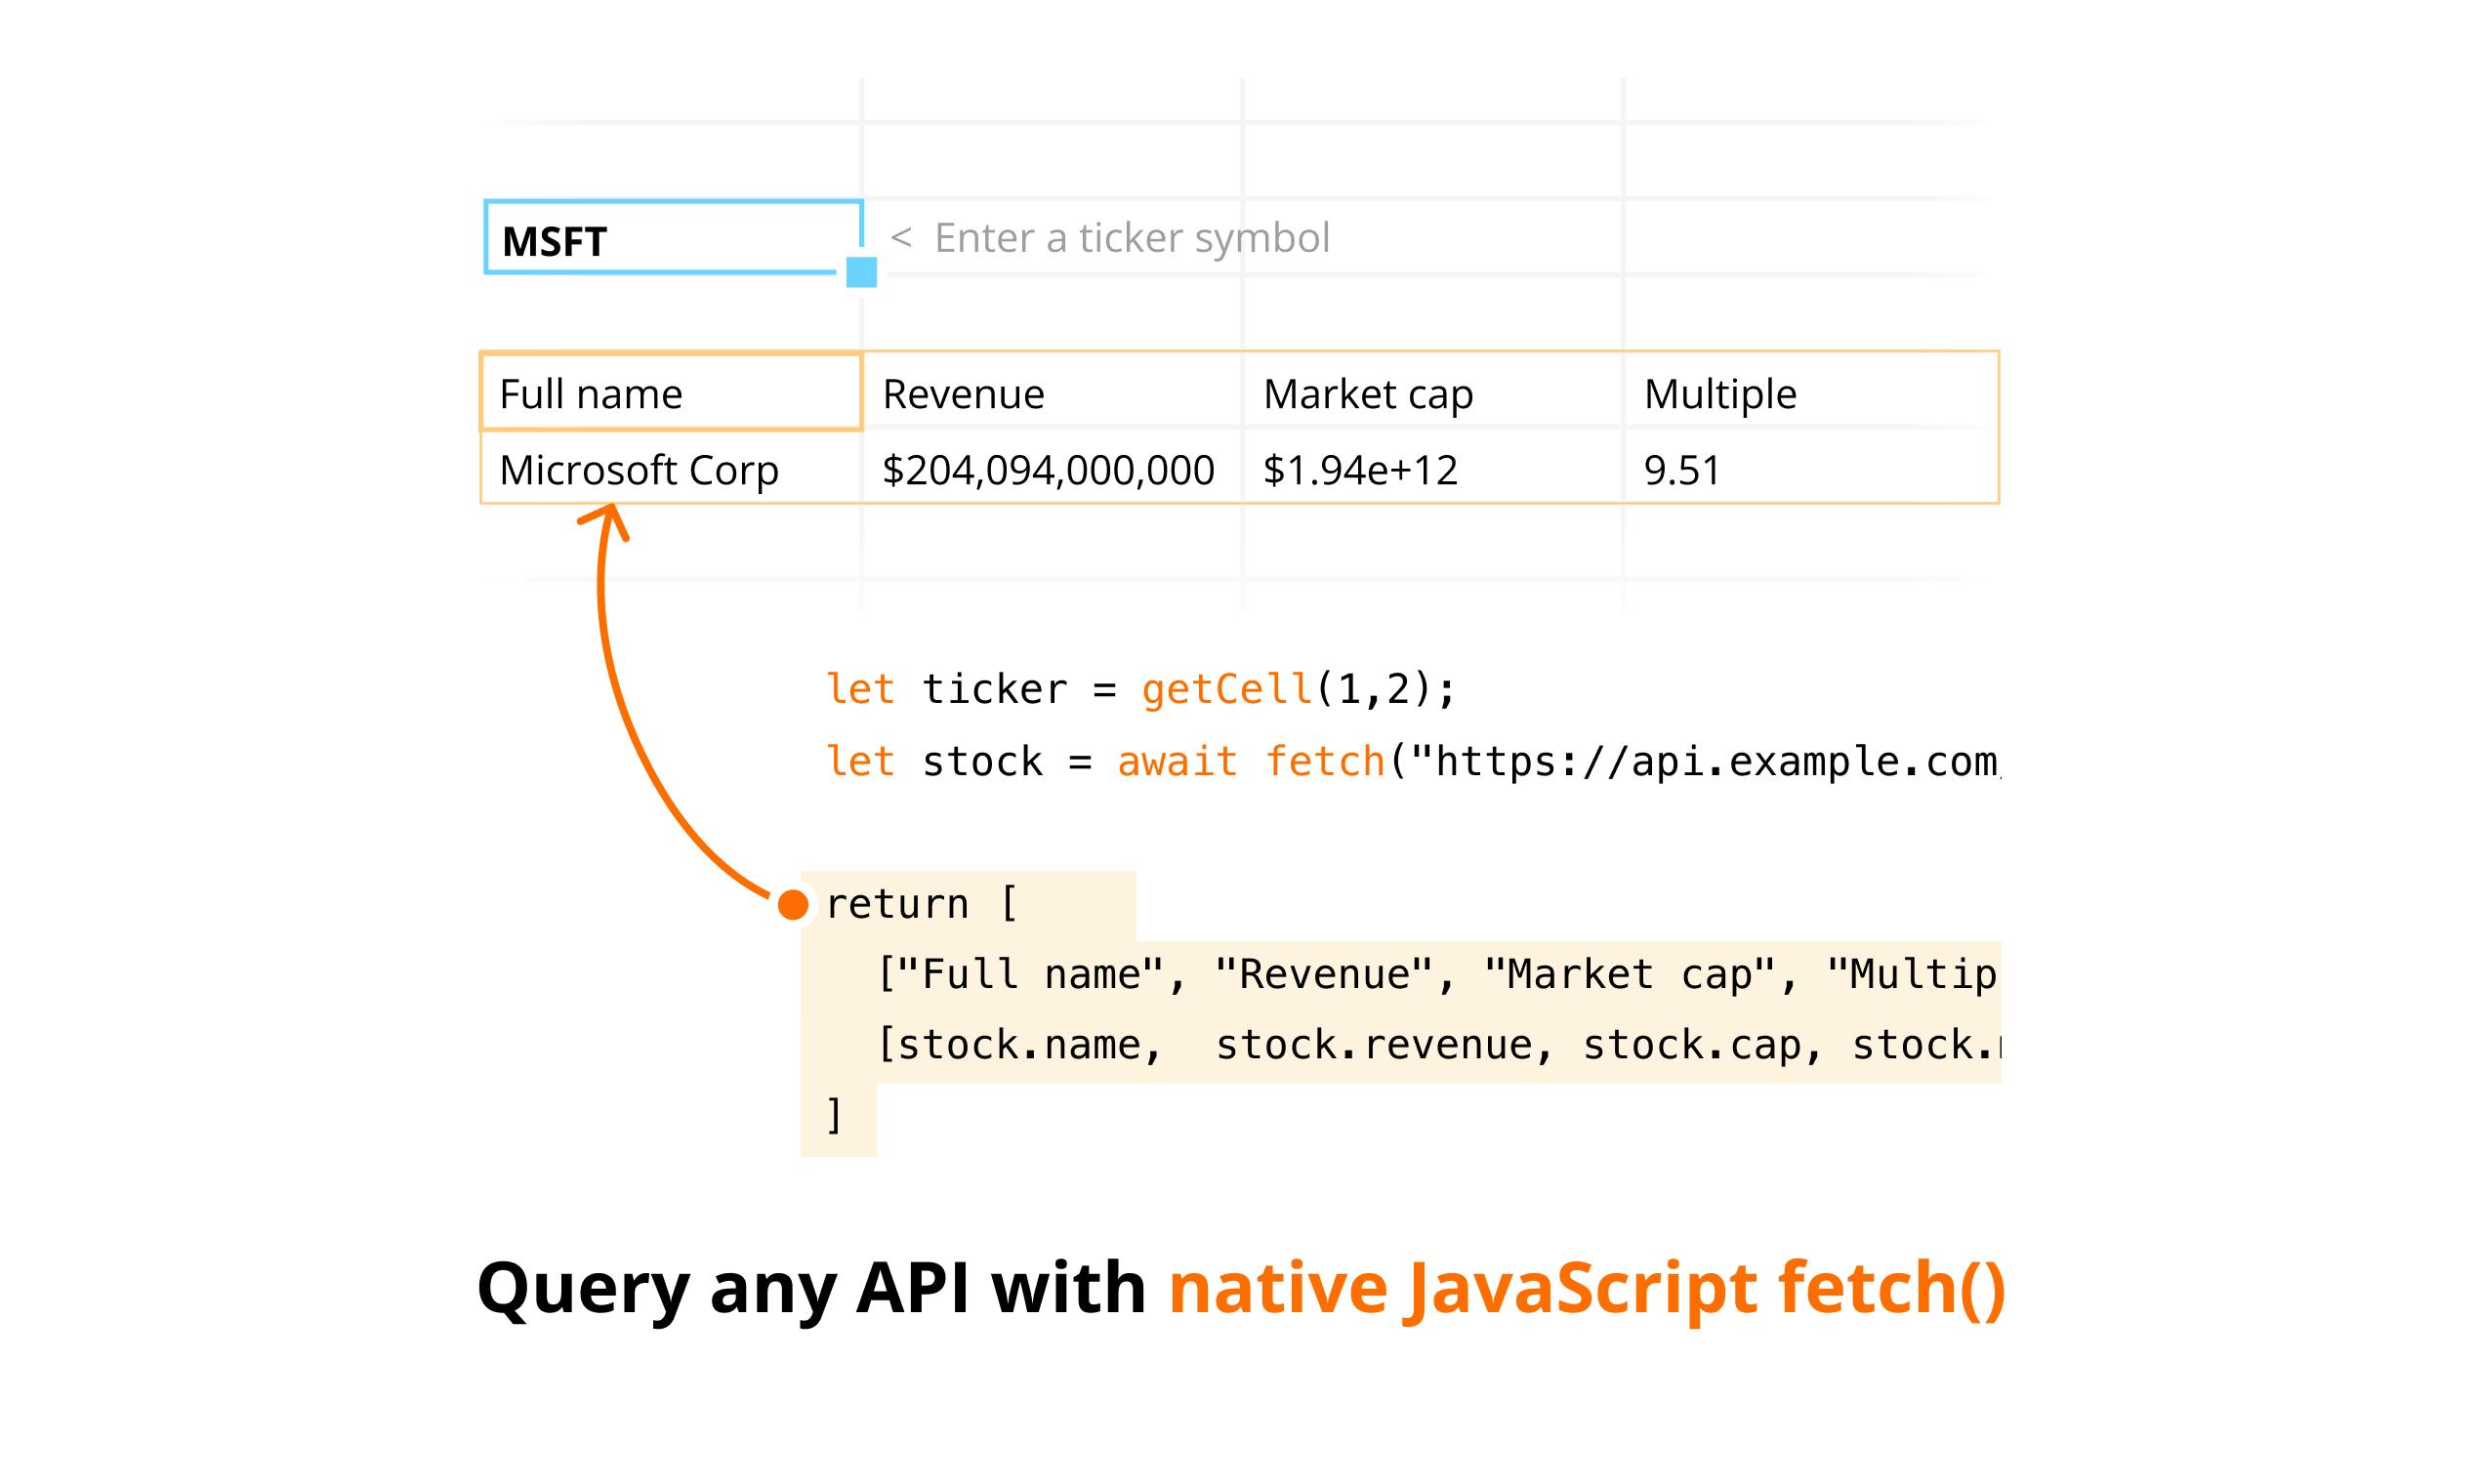Click the 'Microsoft Corp' cell
The width and height of the screenshot is (2480, 1484).
(671, 468)
